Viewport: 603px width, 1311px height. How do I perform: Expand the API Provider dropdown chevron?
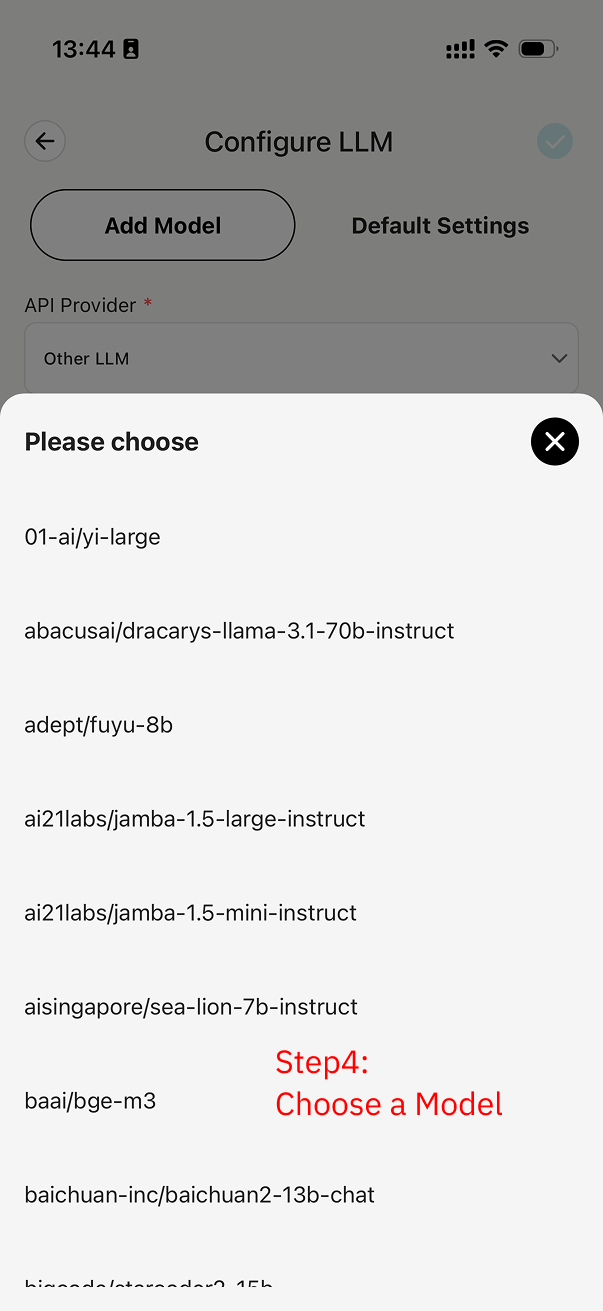click(x=559, y=358)
